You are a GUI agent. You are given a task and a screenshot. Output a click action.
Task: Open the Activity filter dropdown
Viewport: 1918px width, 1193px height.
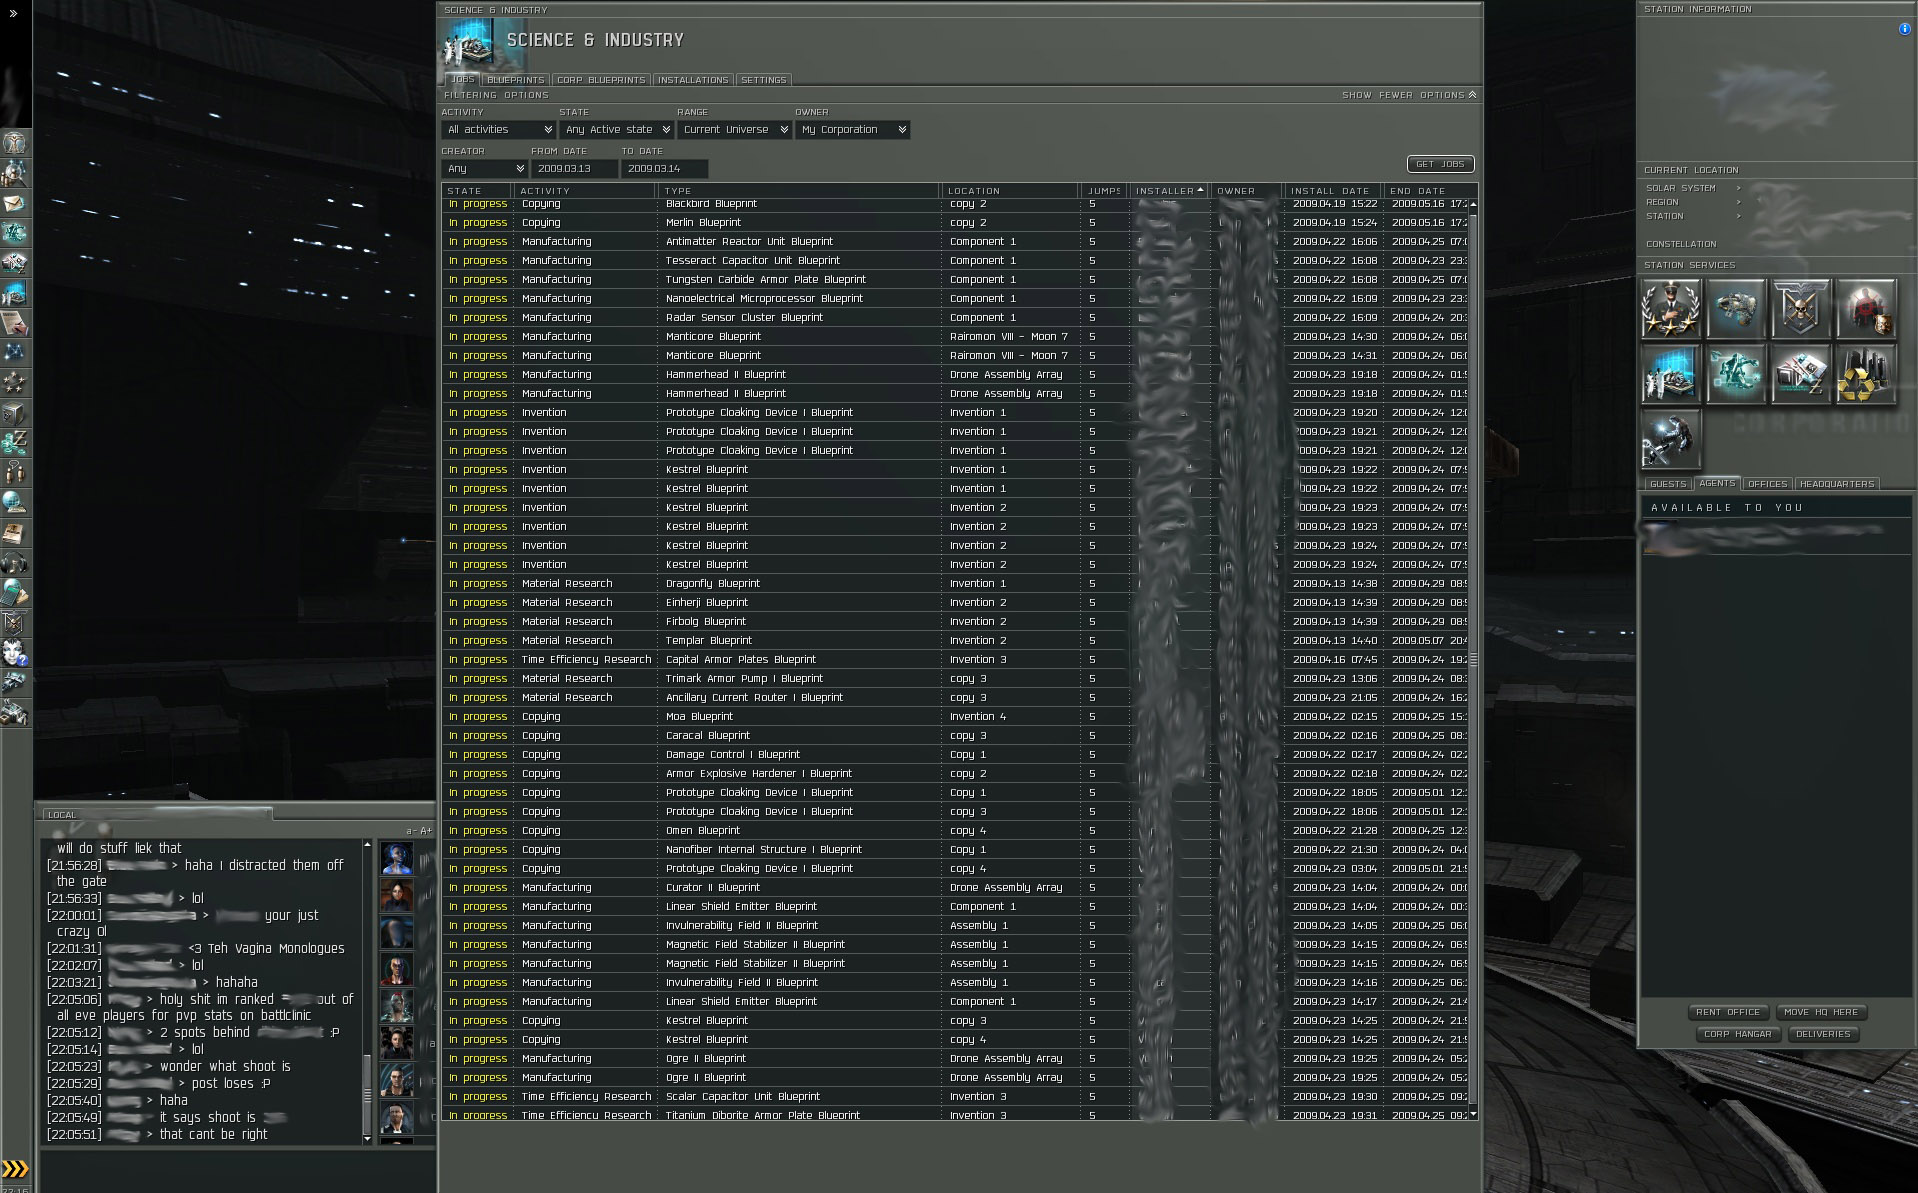point(499,130)
